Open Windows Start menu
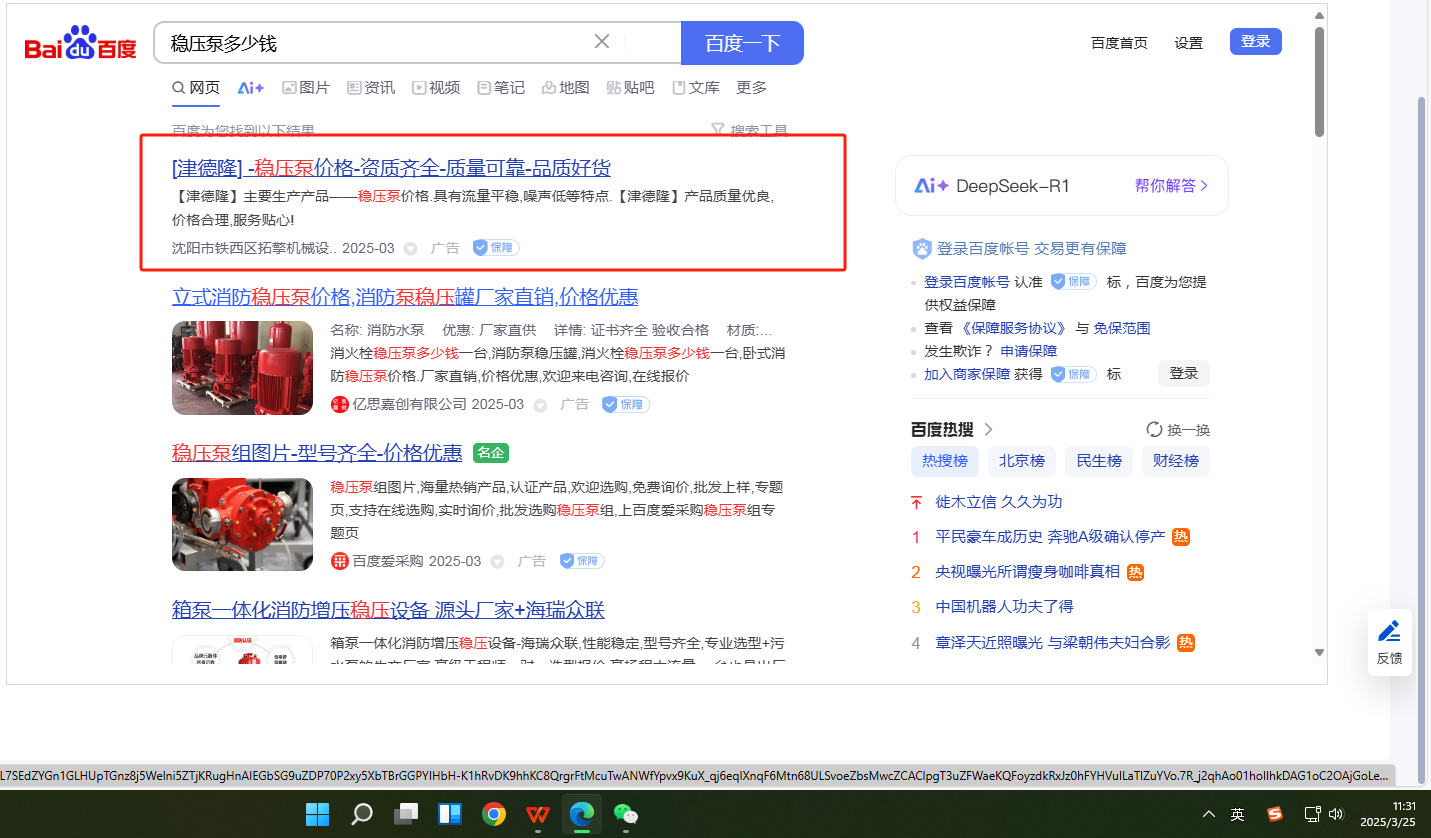The image size is (1431, 838). [317, 814]
